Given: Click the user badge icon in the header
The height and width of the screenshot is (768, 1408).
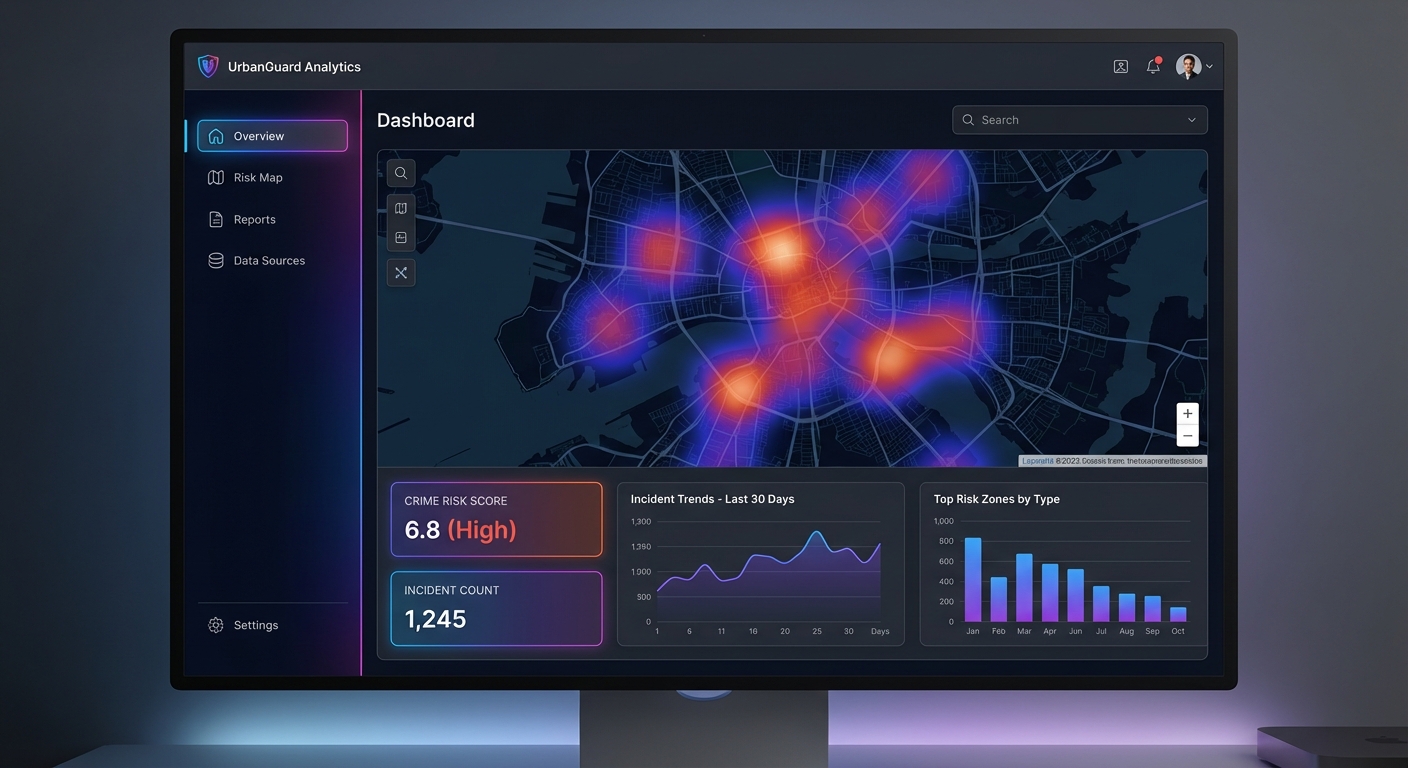Looking at the screenshot, I should [1119, 66].
